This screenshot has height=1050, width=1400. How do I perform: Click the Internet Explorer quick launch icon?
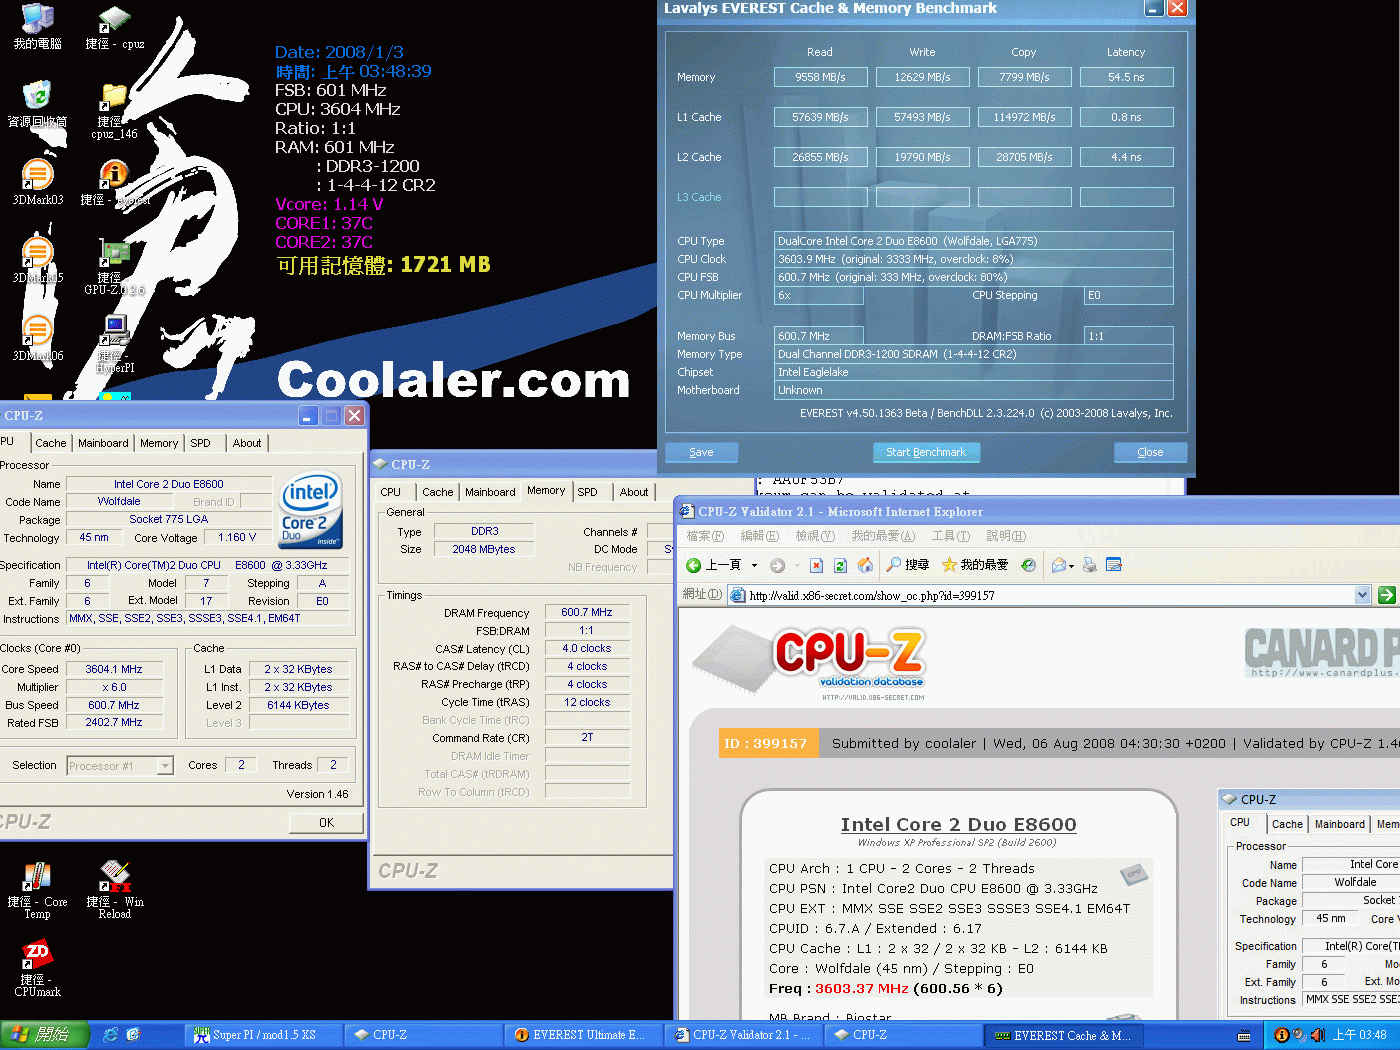[110, 1035]
